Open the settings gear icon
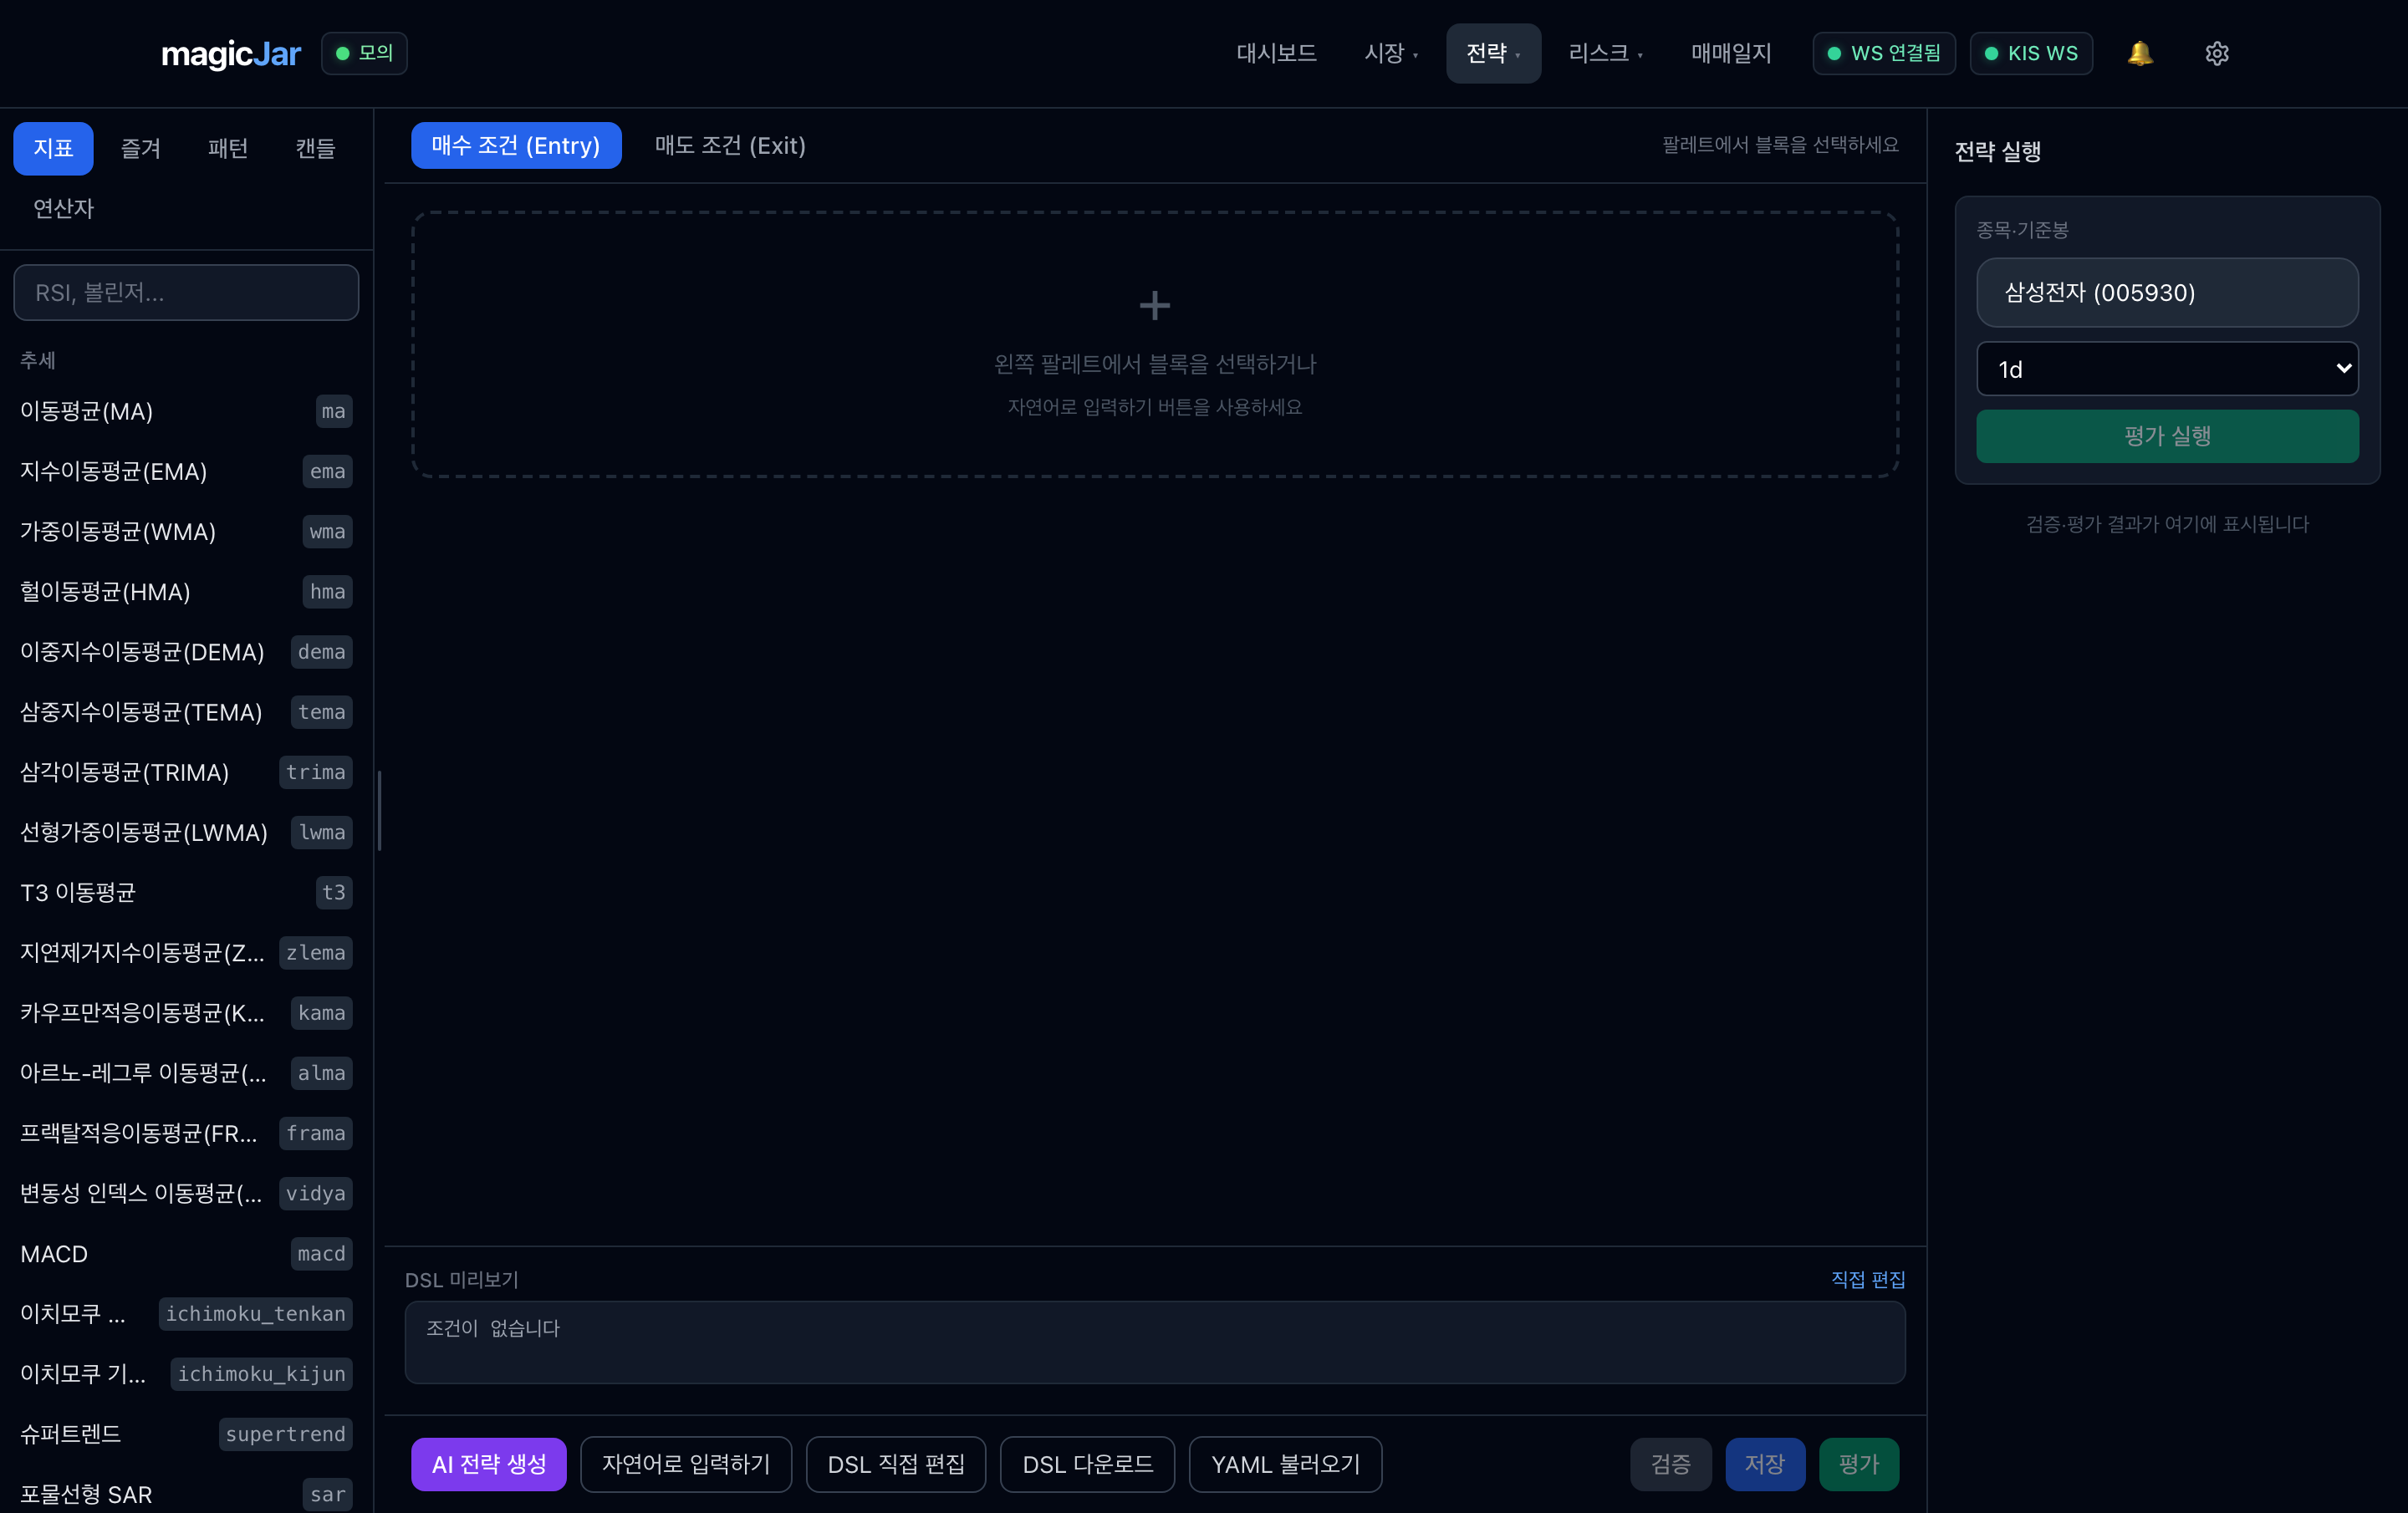 (x=2216, y=53)
